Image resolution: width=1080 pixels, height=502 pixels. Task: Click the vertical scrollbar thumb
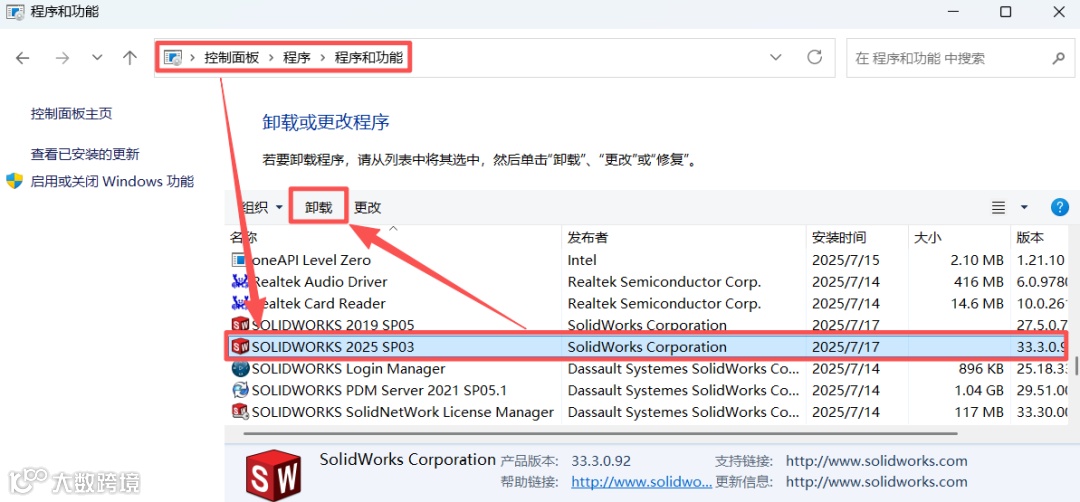[1076, 364]
